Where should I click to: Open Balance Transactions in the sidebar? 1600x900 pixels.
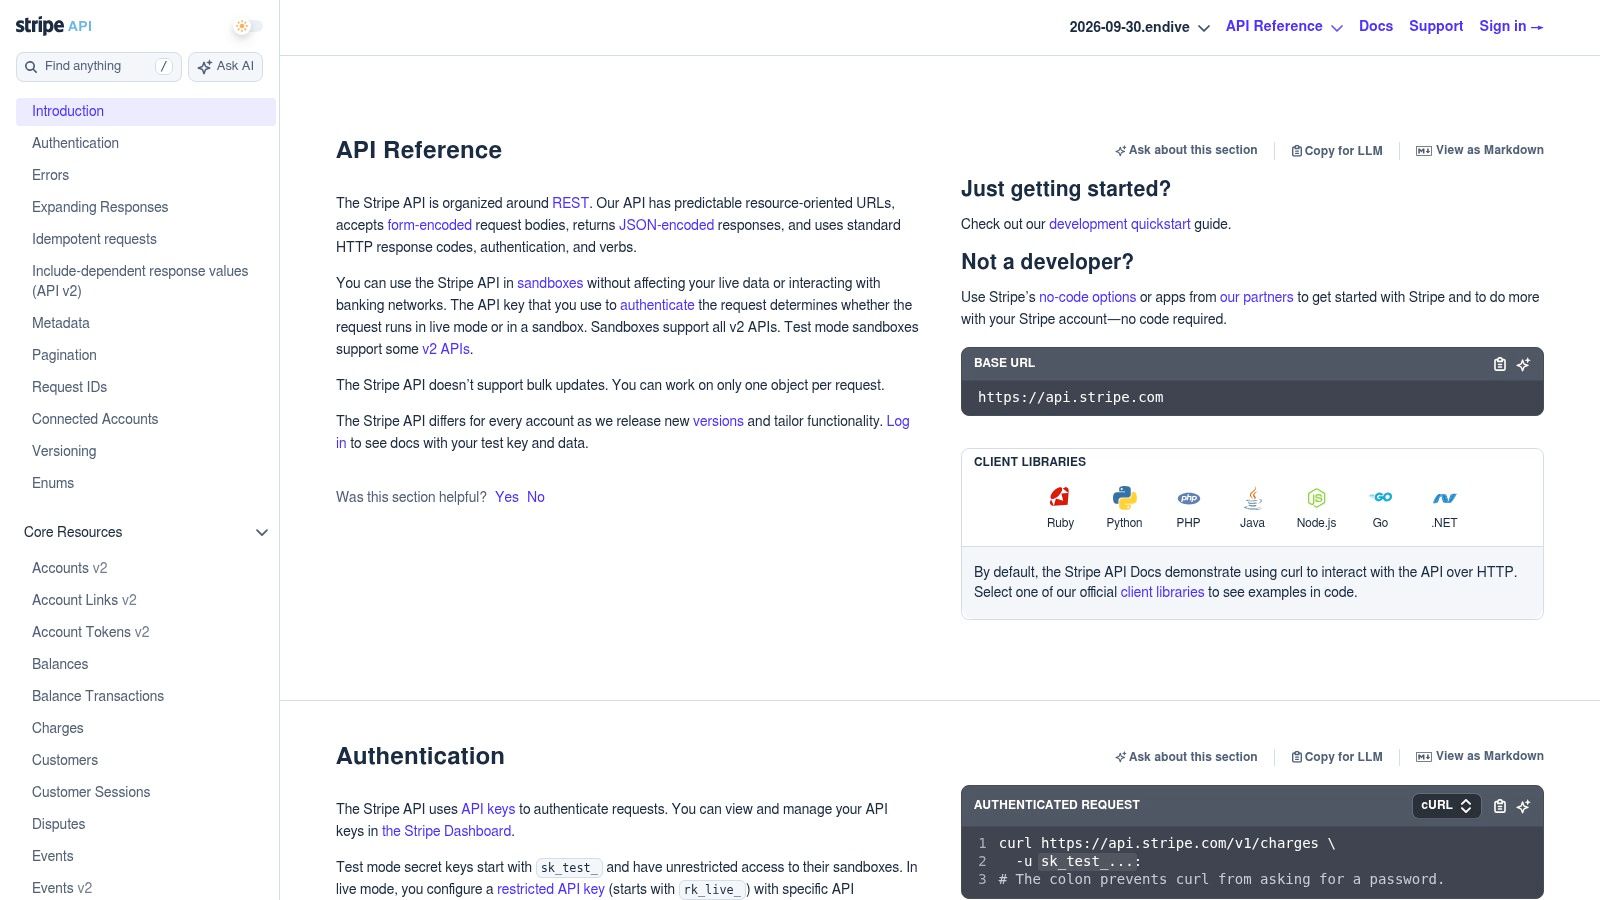point(98,696)
